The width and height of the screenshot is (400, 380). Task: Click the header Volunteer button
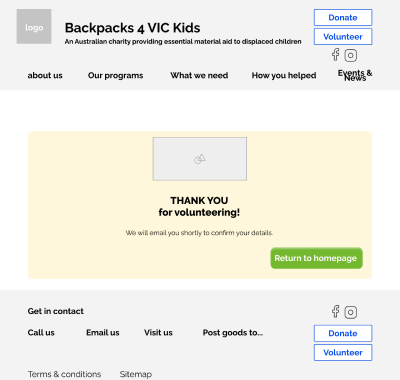(343, 37)
